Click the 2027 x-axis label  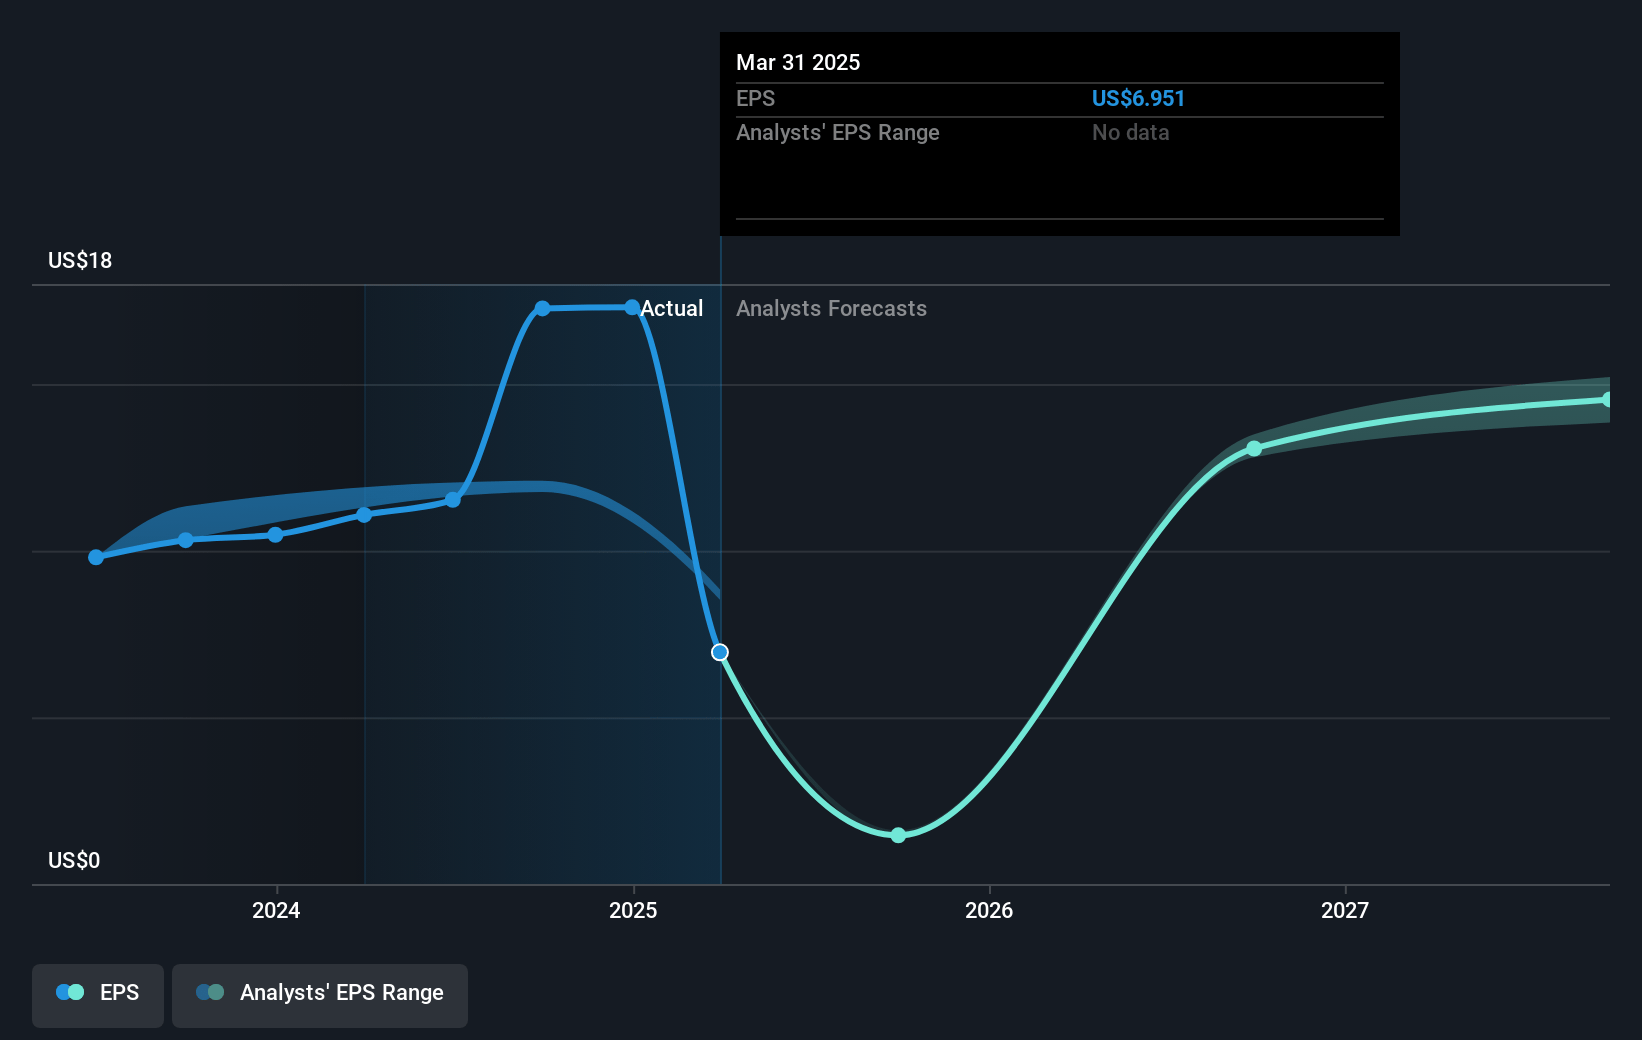1345,910
